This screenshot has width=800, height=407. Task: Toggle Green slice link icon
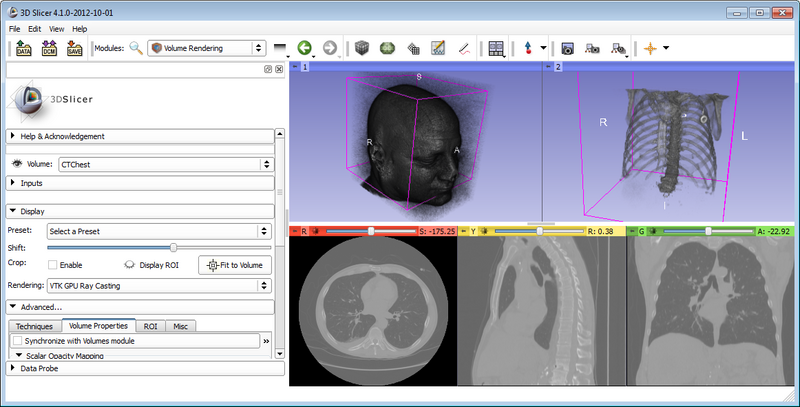tap(653, 231)
